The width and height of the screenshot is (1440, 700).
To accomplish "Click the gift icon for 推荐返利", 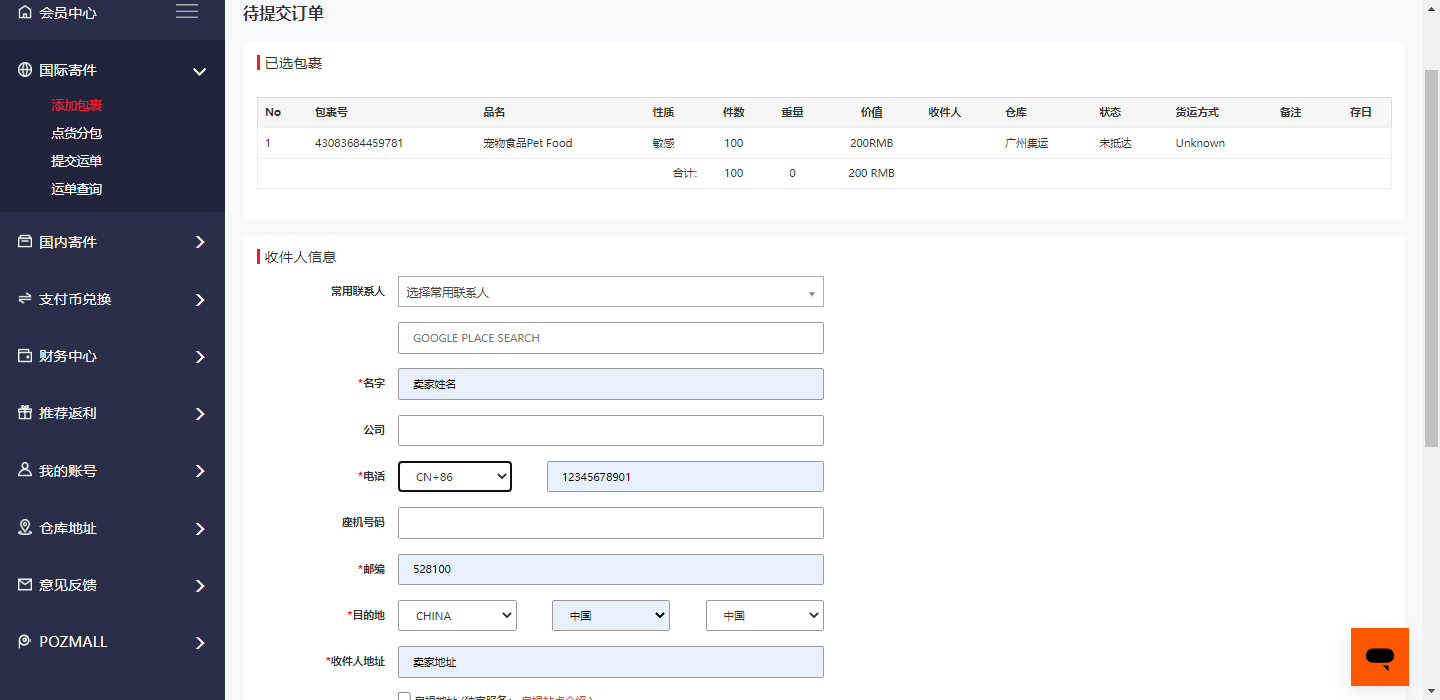I will 25,413.
